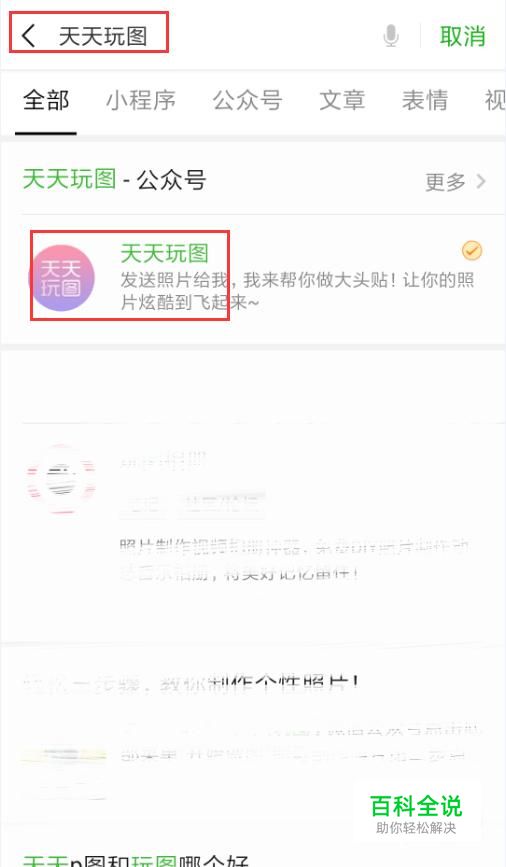Tap the microphone voice search icon
The image size is (506, 867).
(390, 36)
